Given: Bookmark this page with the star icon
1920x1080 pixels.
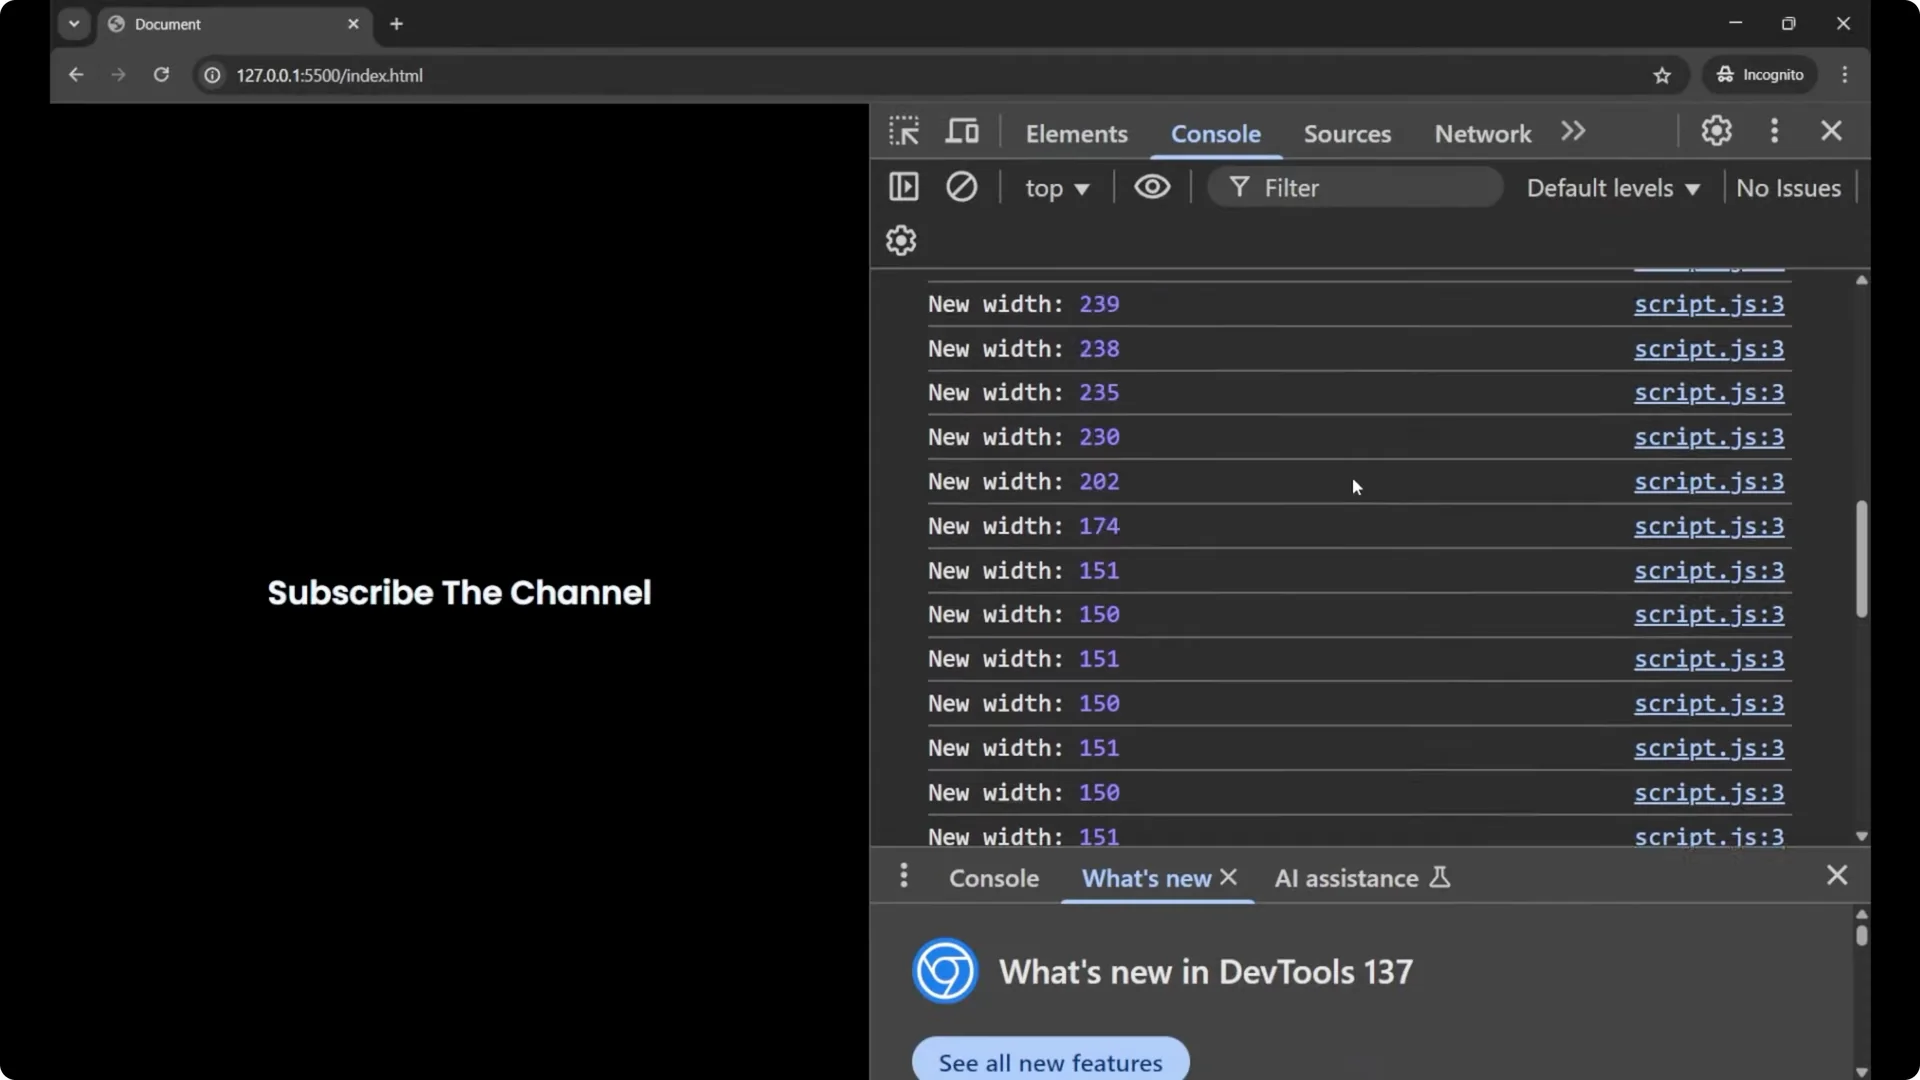Looking at the screenshot, I should click(x=1662, y=75).
